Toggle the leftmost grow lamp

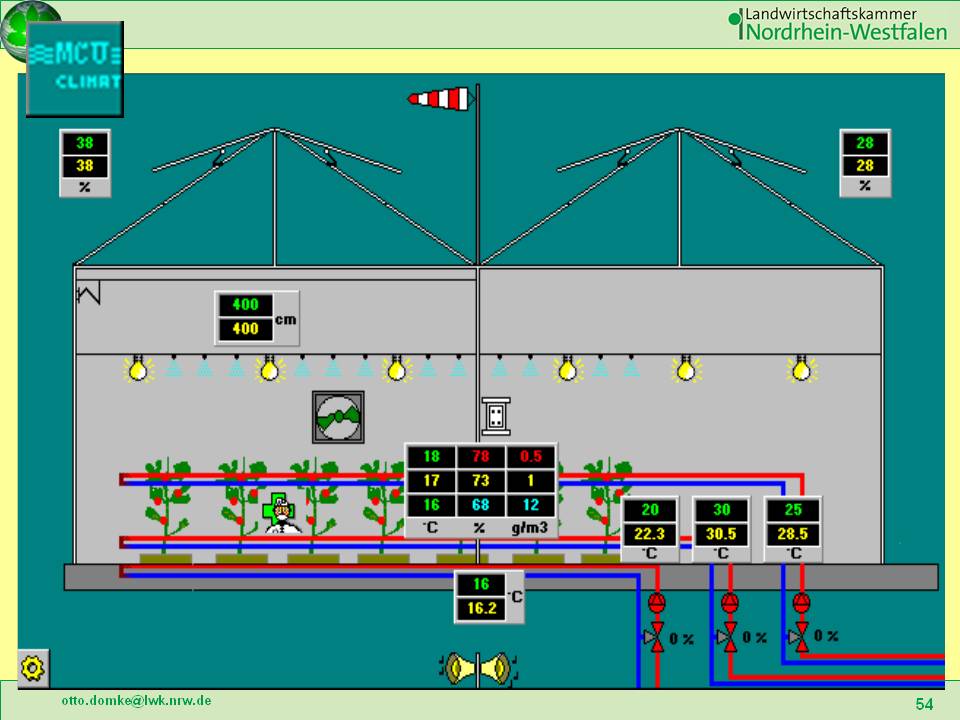[138, 370]
